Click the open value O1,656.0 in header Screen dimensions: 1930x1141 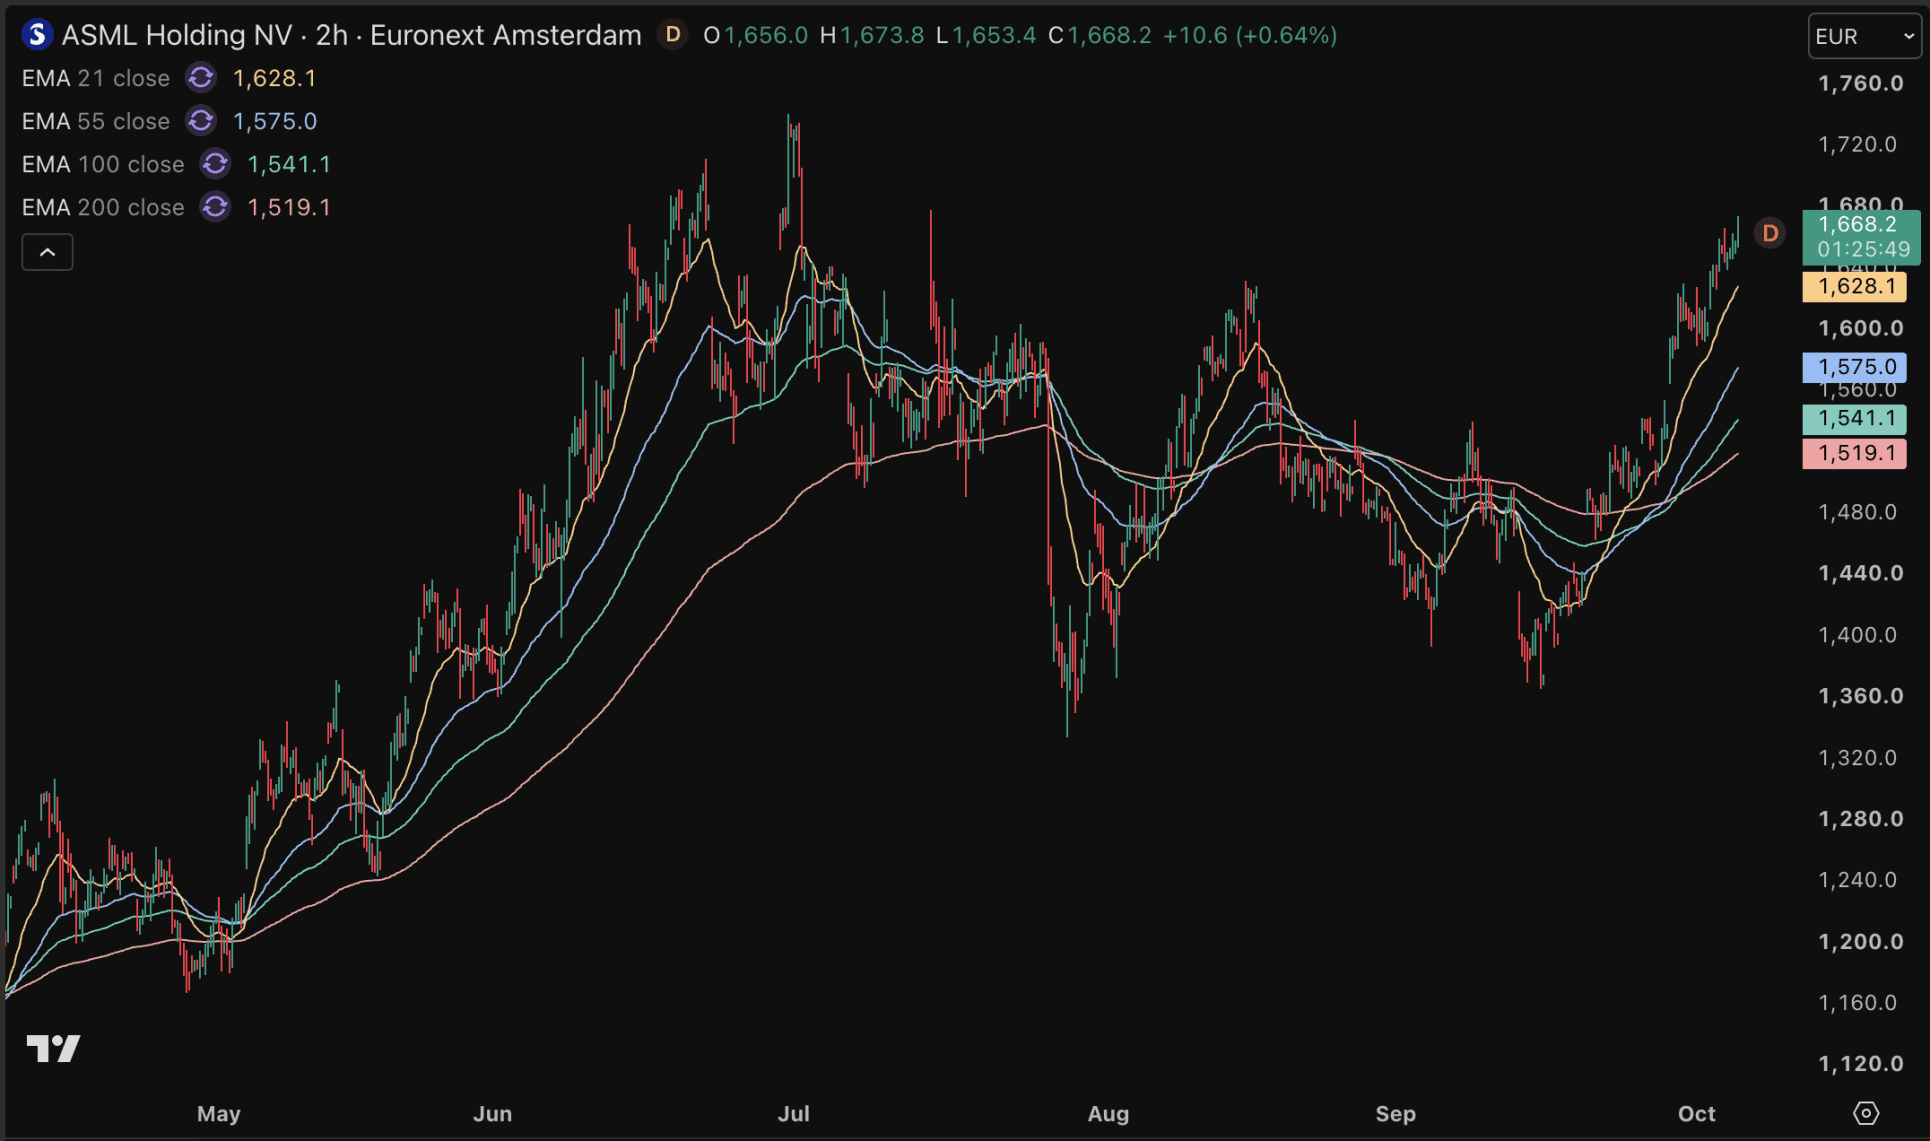tap(755, 35)
